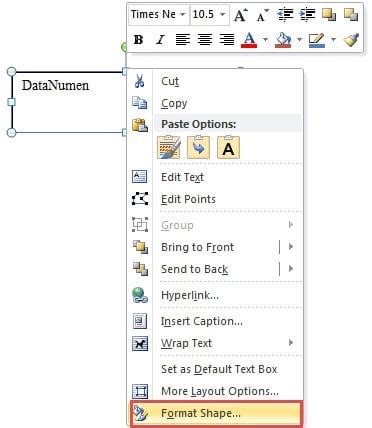Click Send Backward icon in mini toolbar

351,15
